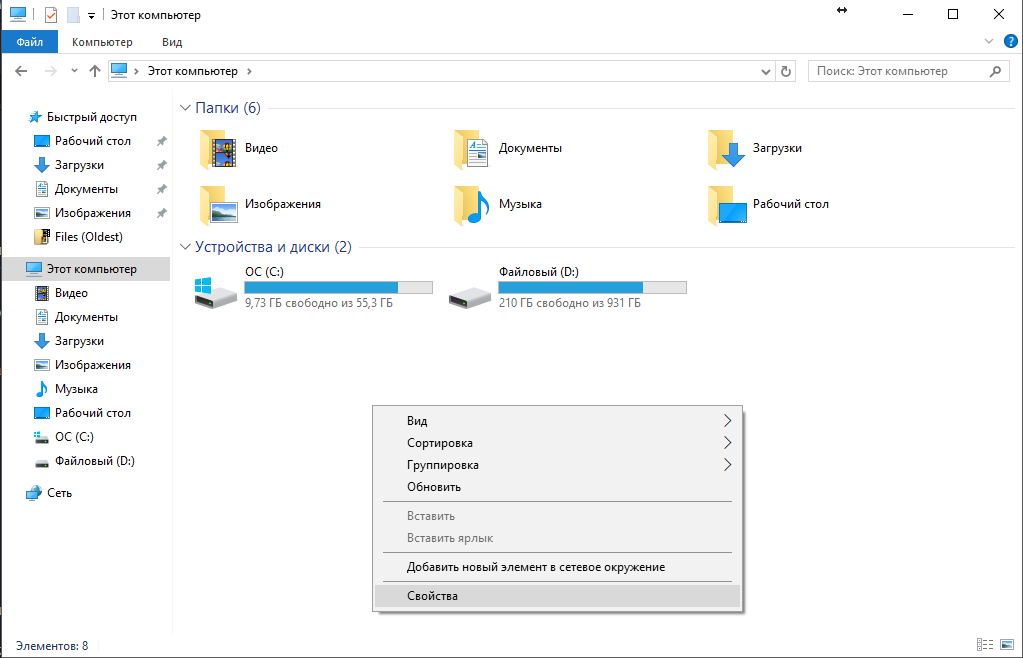The image size is (1023, 658).
Task: Open the Документы folder in Папки
Action: 508,149
